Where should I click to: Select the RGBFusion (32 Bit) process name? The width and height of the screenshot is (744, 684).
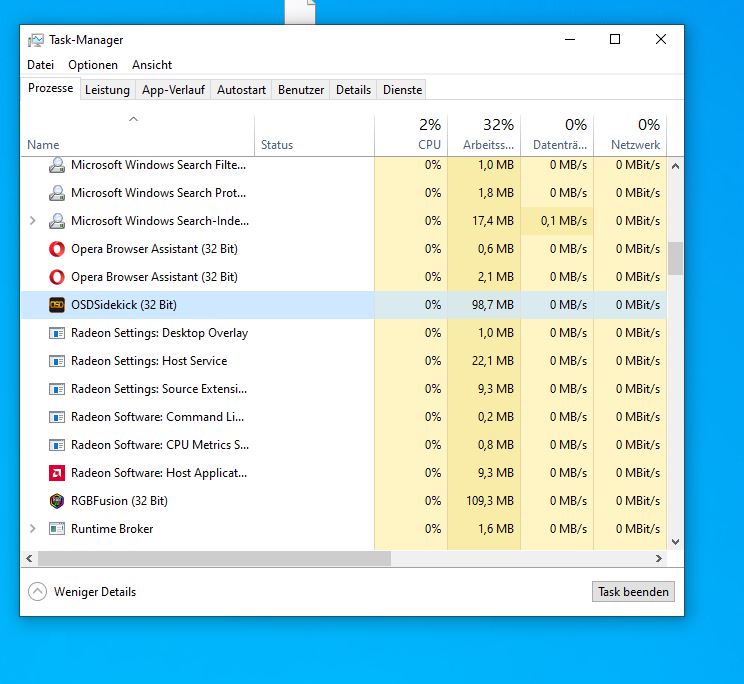[120, 501]
